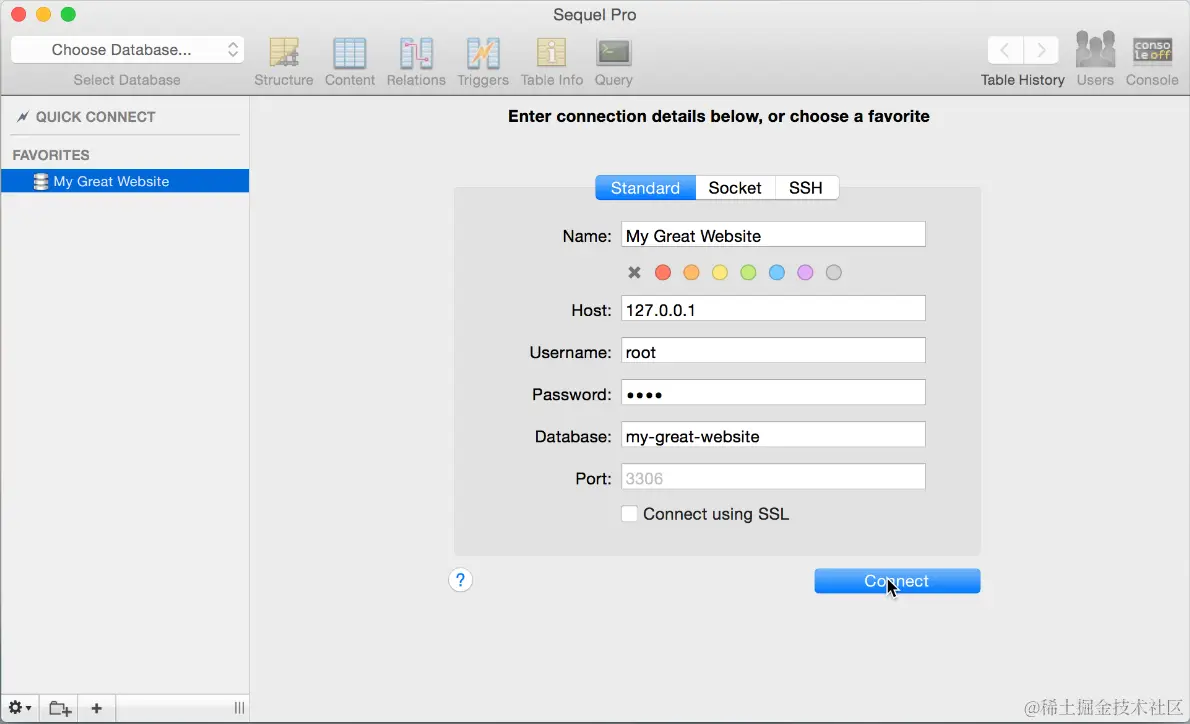Click the Database input field
Viewport: 1190px width, 724px height.
pos(773,435)
